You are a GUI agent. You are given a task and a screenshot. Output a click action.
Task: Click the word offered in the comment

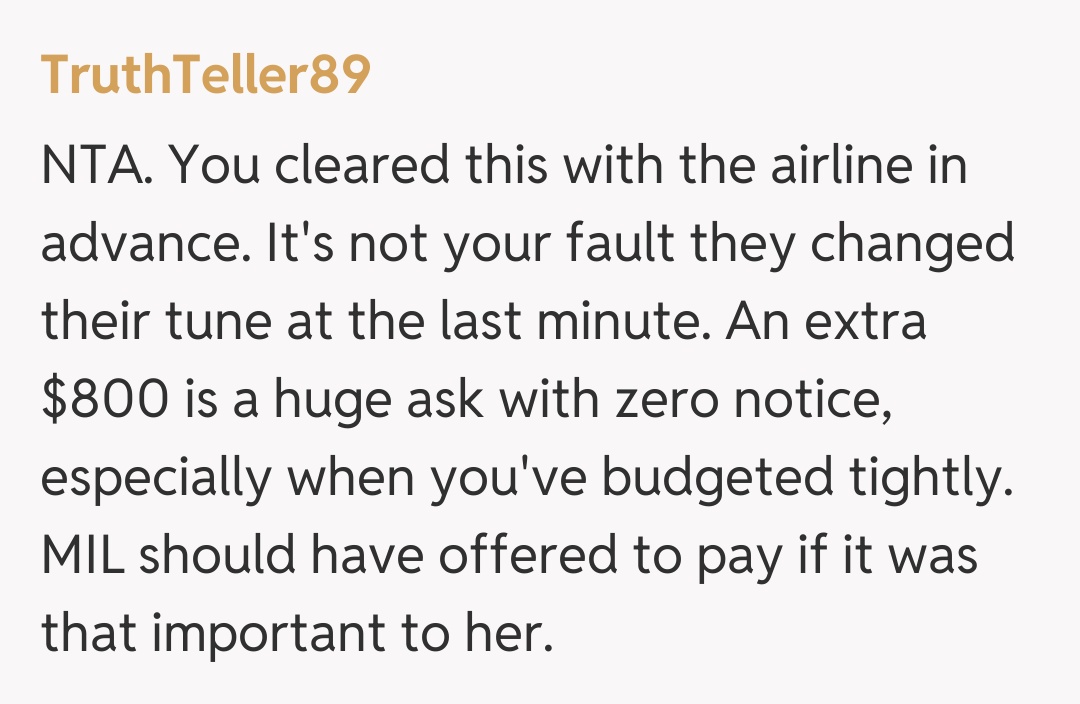coord(529,557)
